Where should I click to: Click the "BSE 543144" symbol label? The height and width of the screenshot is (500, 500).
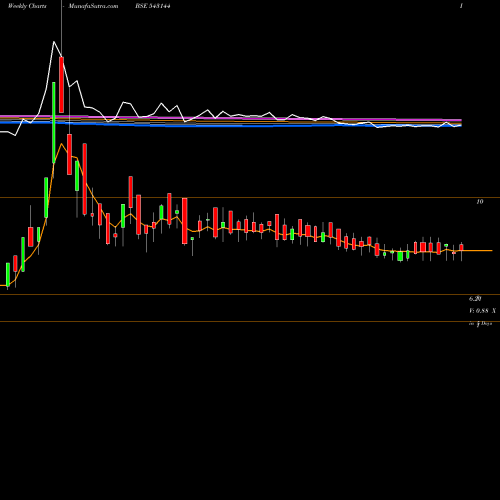coord(153,6)
